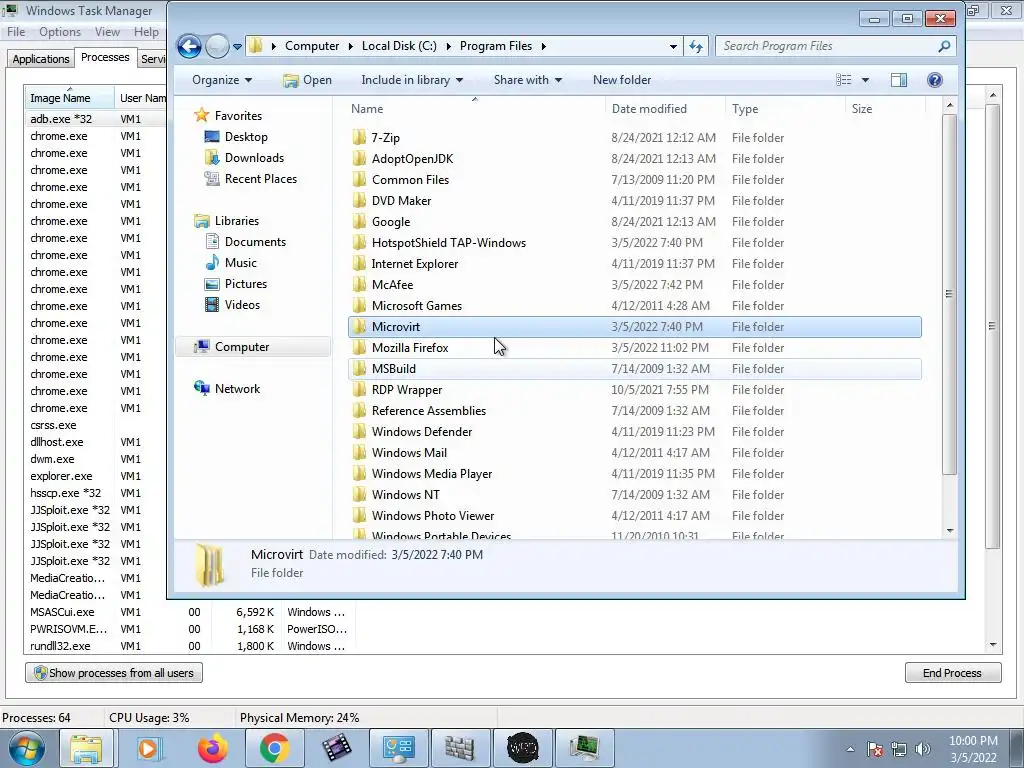Open the Organize dropdown menu
The height and width of the screenshot is (768, 1024).
[221, 80]
